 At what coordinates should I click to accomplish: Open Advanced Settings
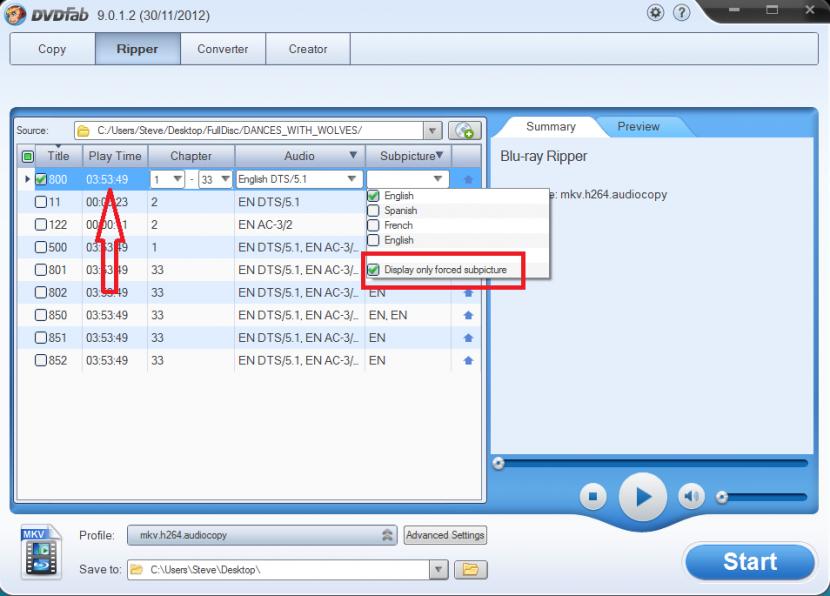tap(445, 535)
